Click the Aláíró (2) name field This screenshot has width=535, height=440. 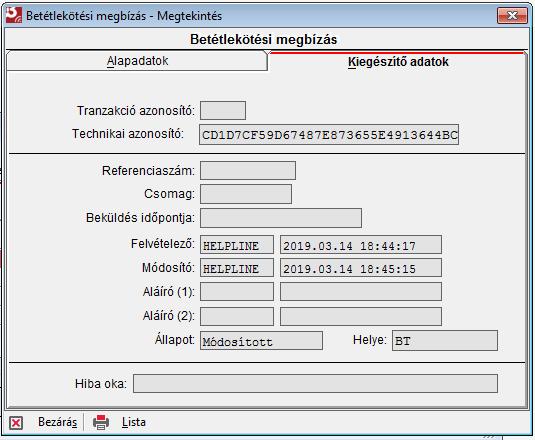[x=237, y=317]
